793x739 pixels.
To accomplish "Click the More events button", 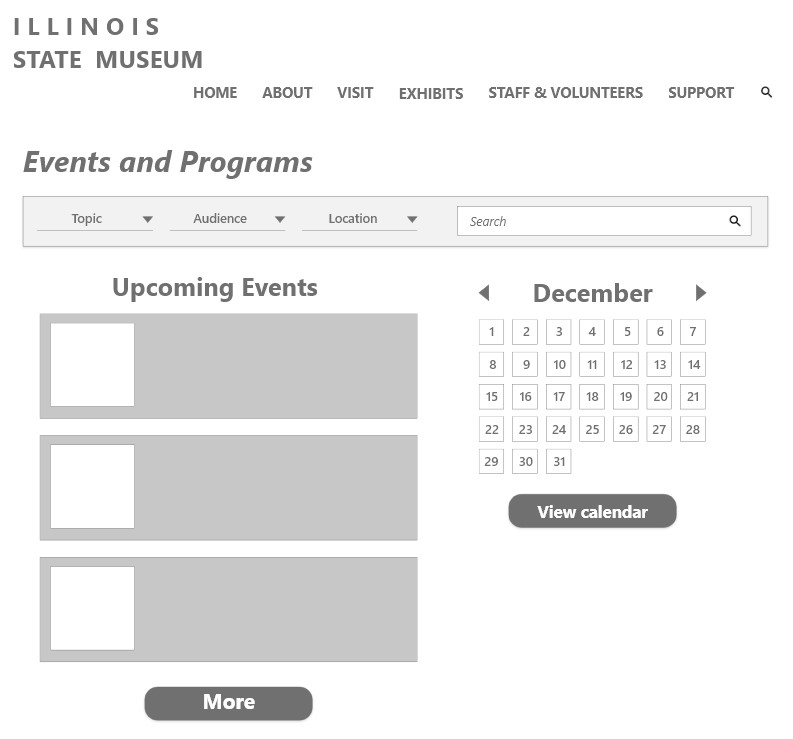I will pos(228,703).
